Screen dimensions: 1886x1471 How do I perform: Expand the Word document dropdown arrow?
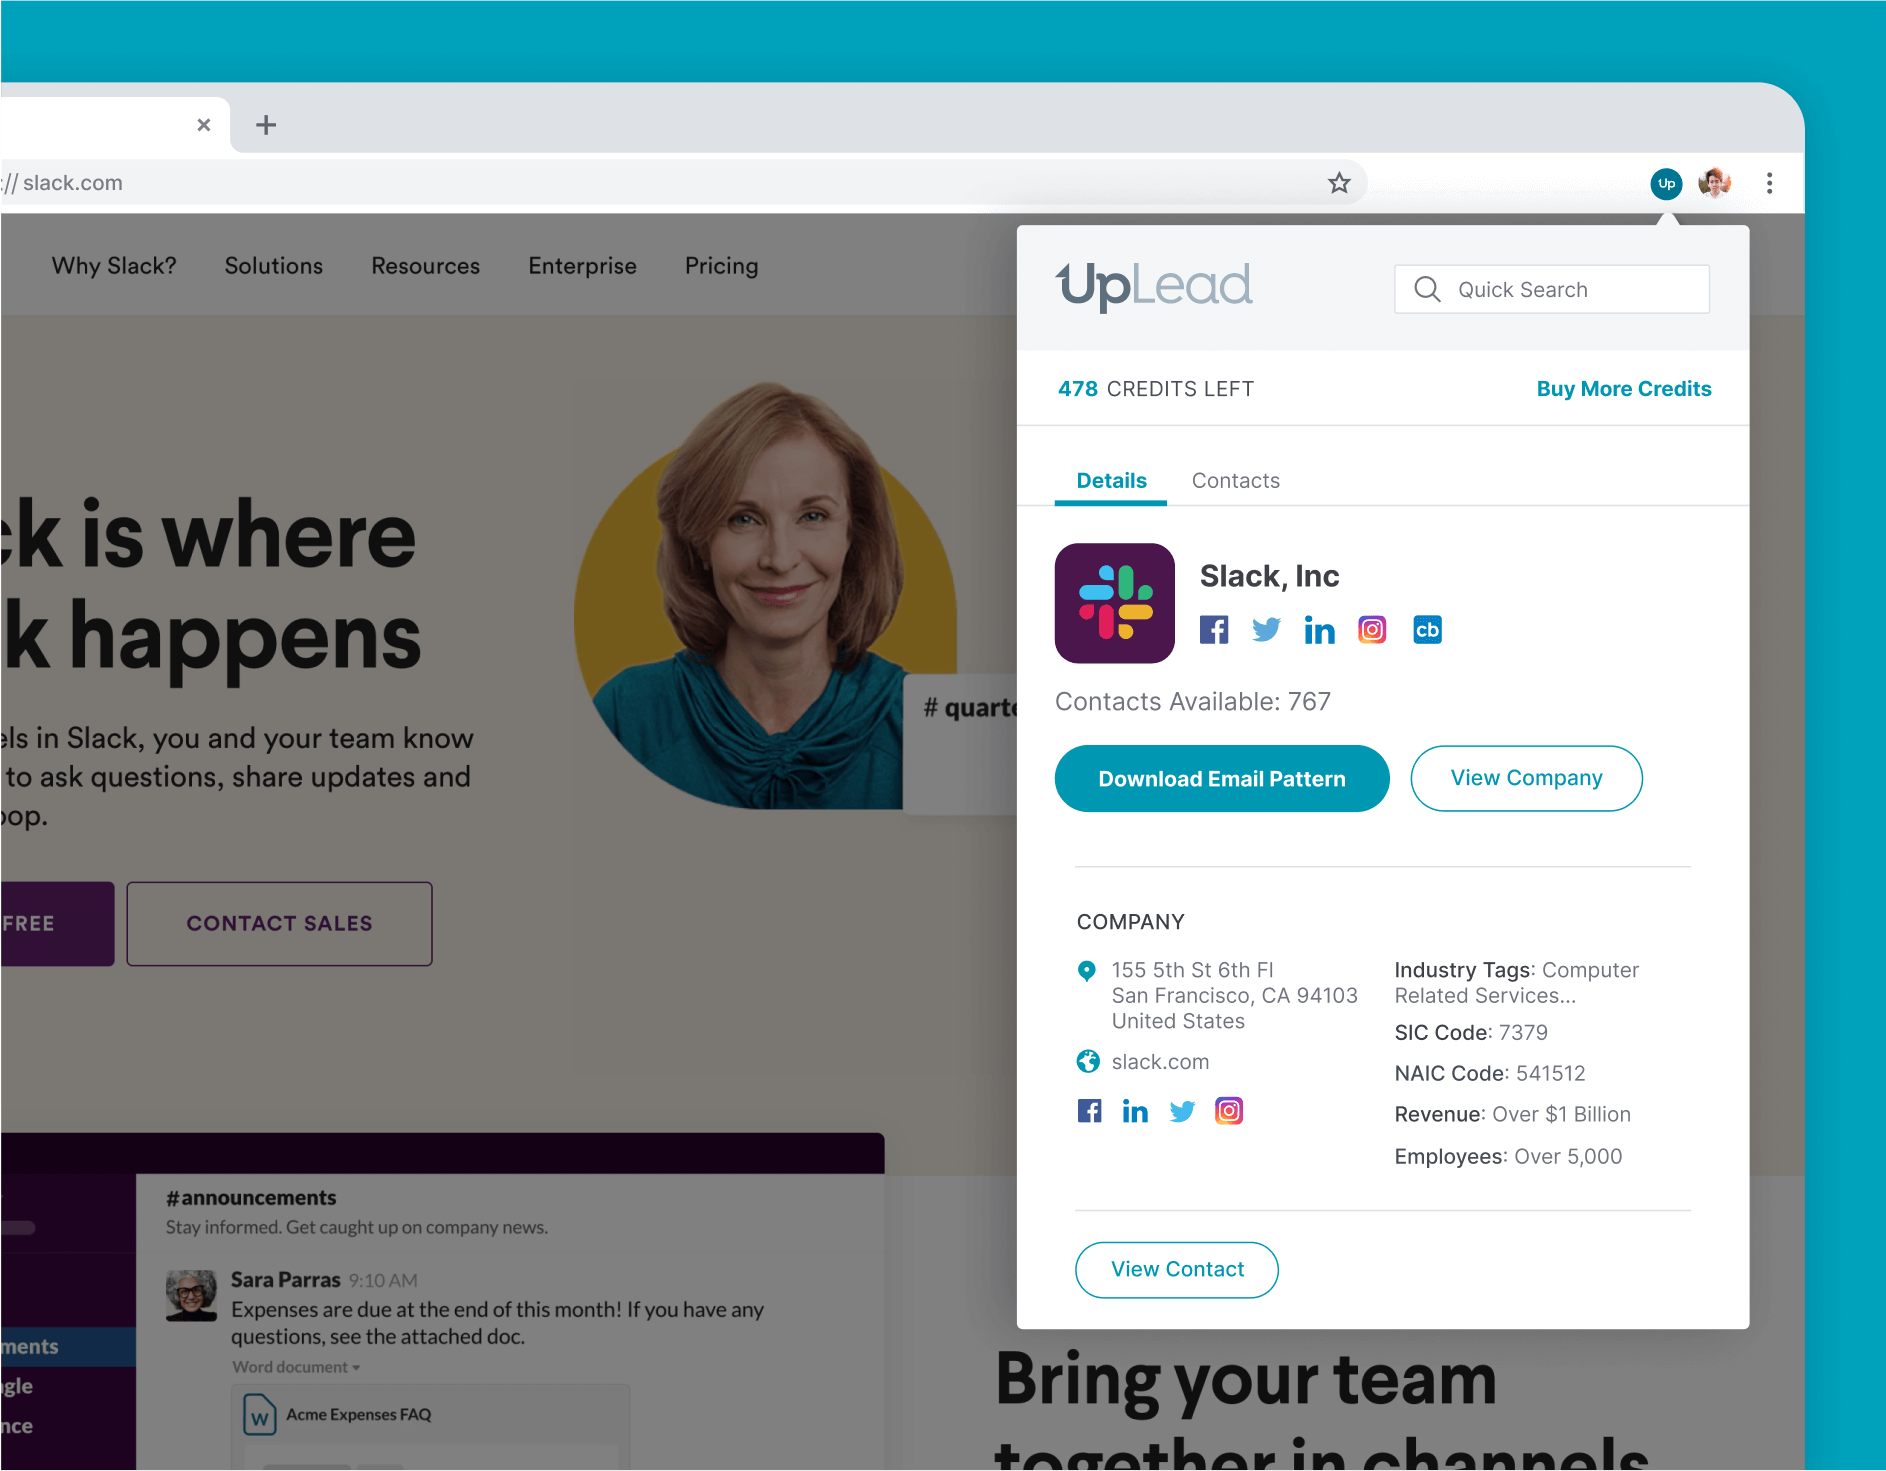coord(356,1368)
